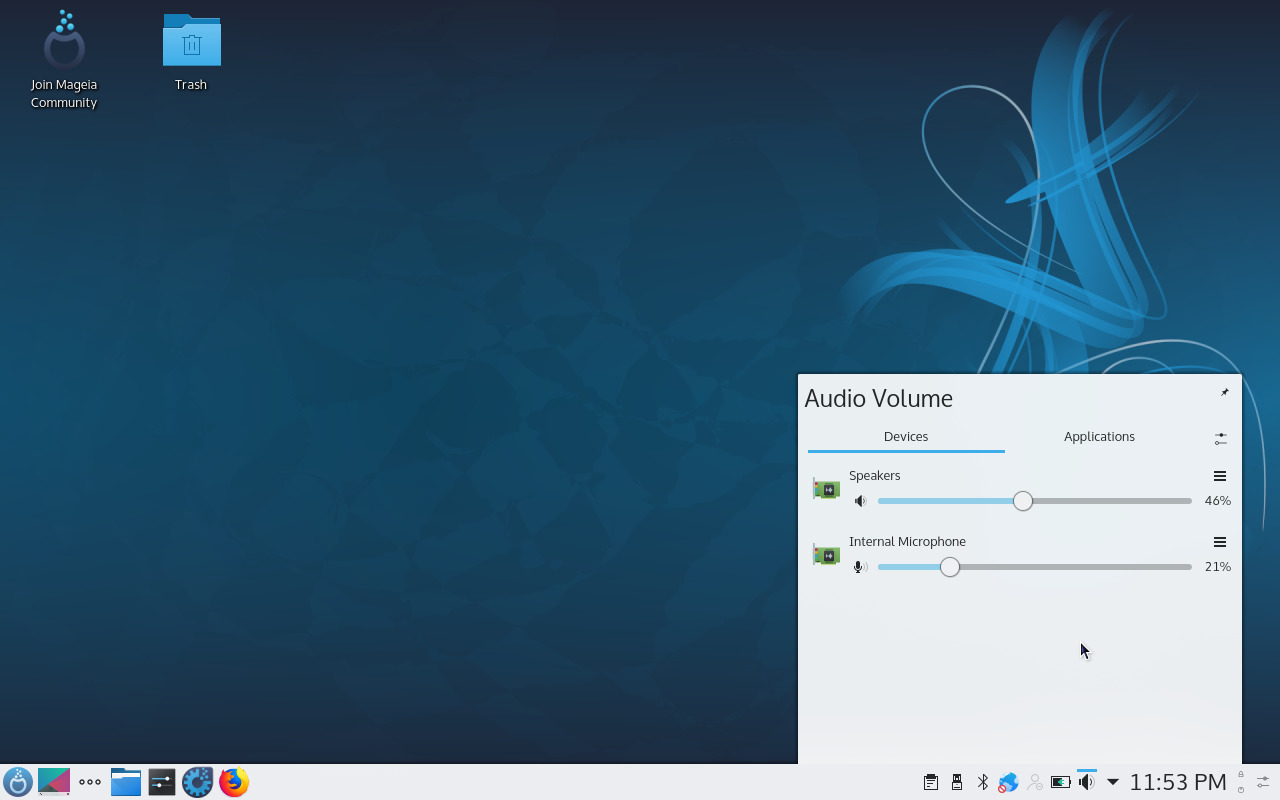
Task: Toggle the volume tray icon
Action: (x=1086, y=781)
